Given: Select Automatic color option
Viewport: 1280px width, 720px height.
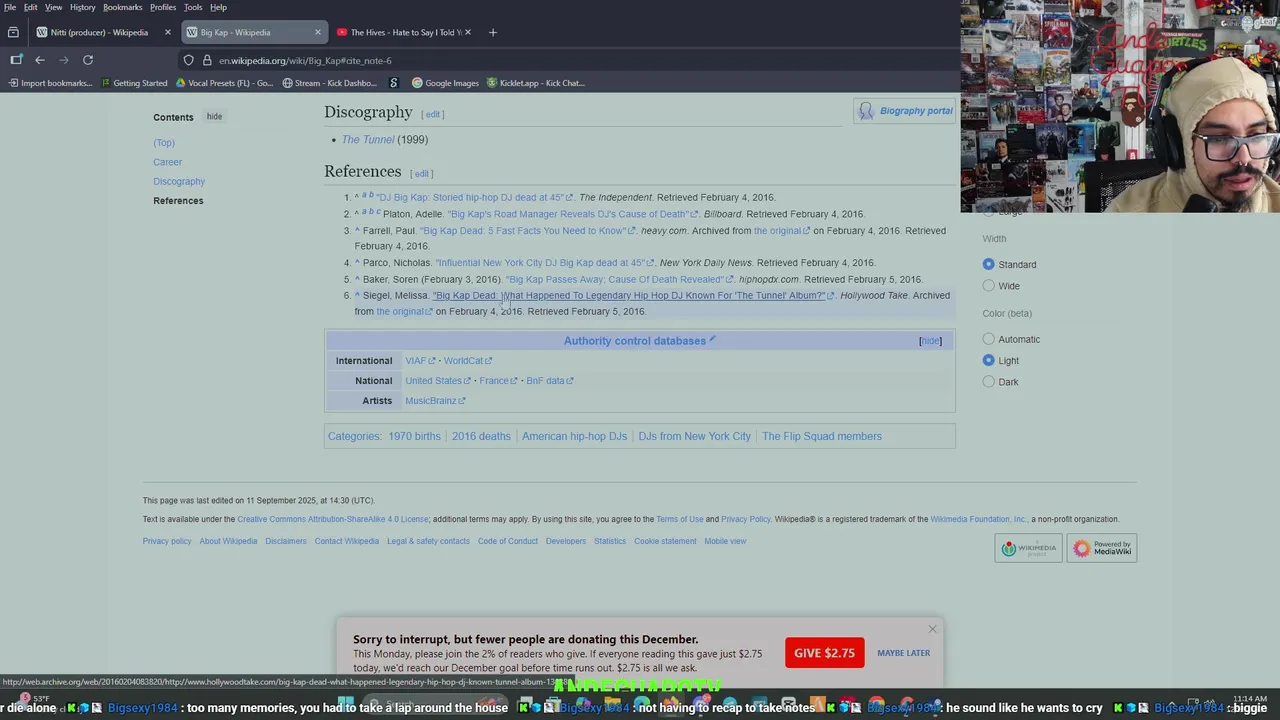Looking at the screenshot, I should coord(988,339).
